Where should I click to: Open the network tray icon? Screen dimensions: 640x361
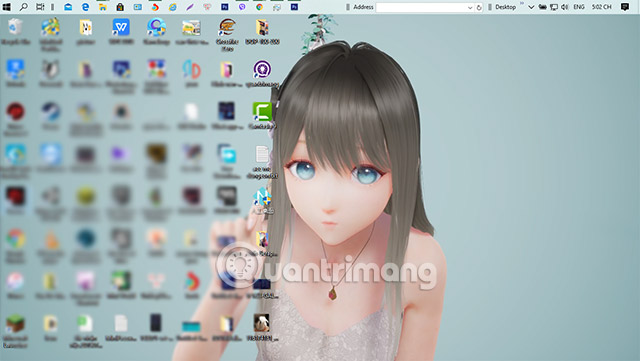coord(554,7)
